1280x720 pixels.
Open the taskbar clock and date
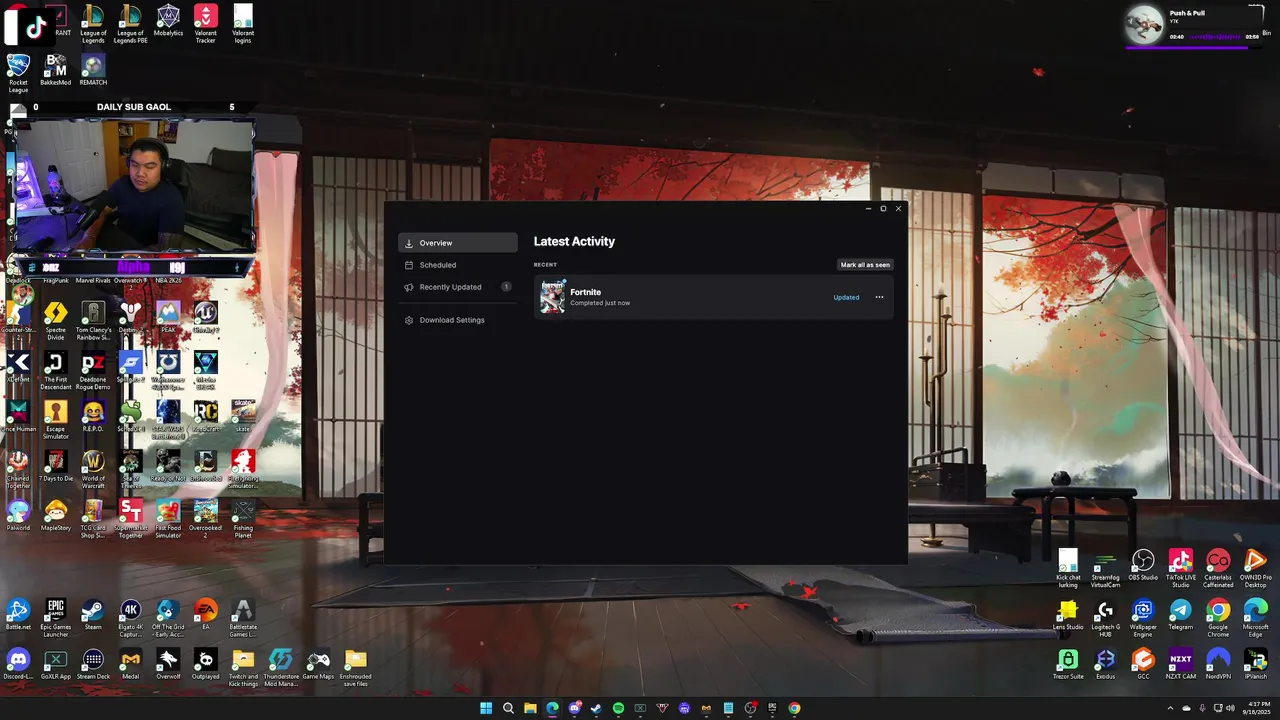coord(1257,708)
